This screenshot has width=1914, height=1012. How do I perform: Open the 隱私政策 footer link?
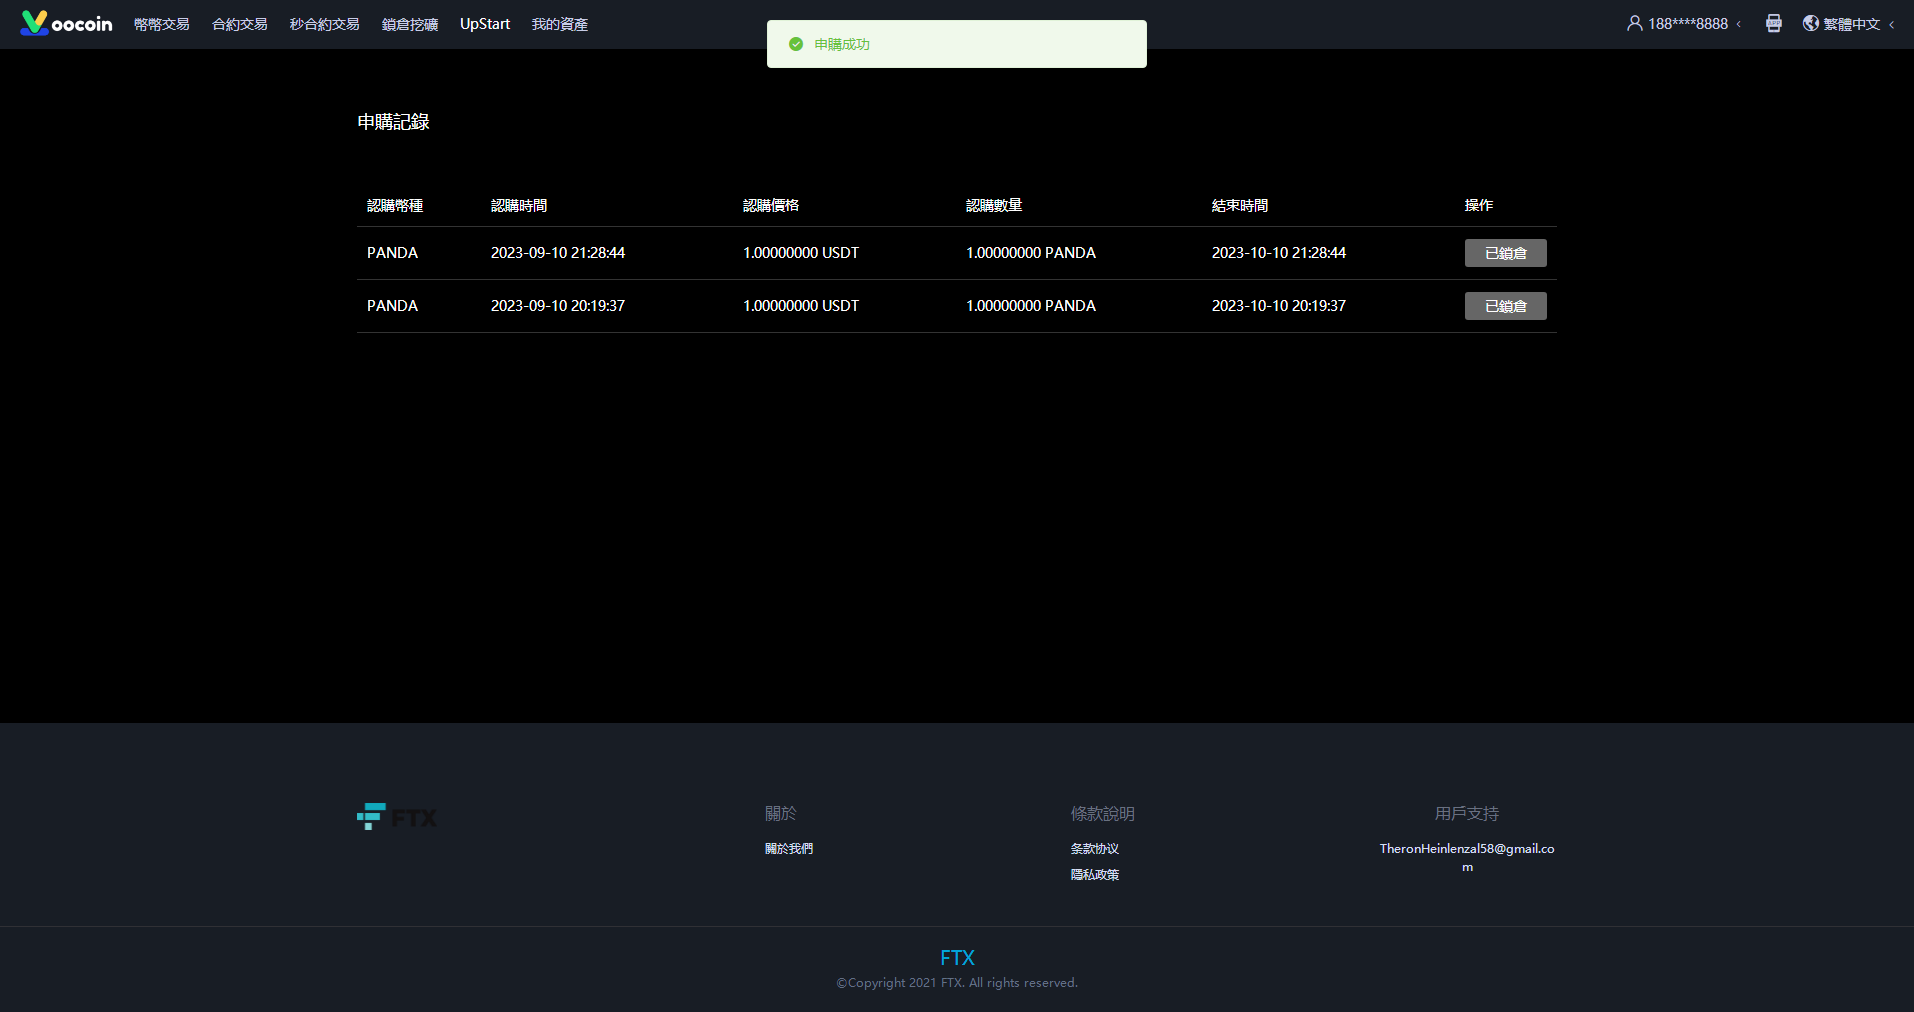coord(1094,874)
